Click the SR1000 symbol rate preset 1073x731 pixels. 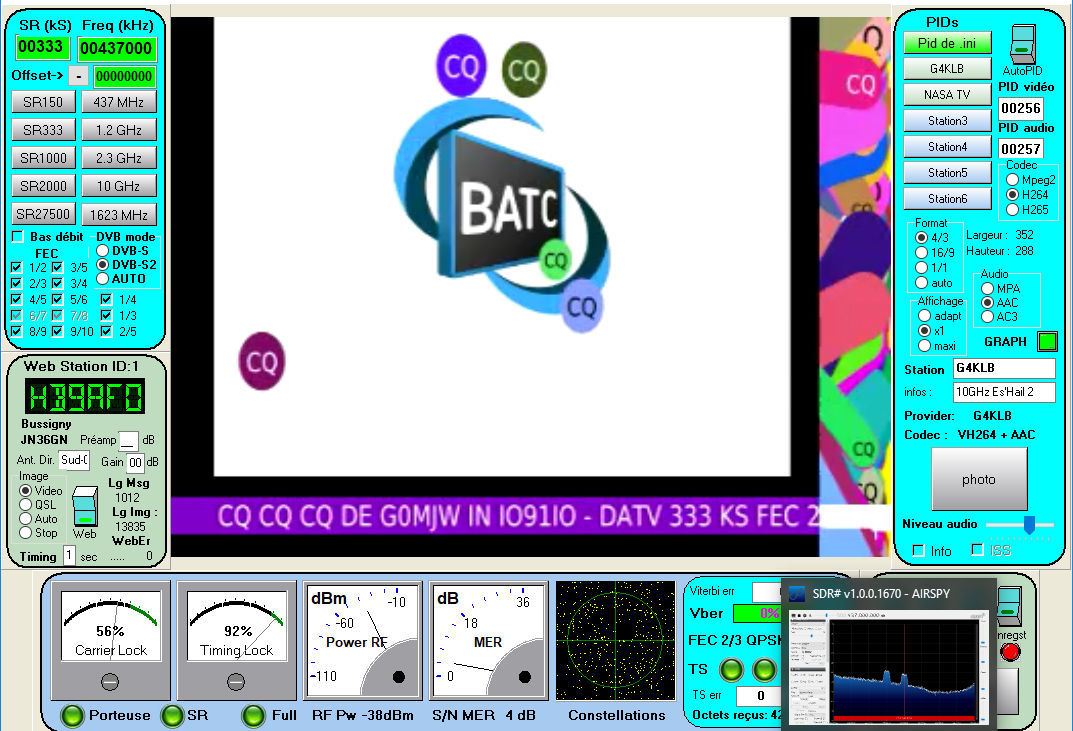[43, 158]
